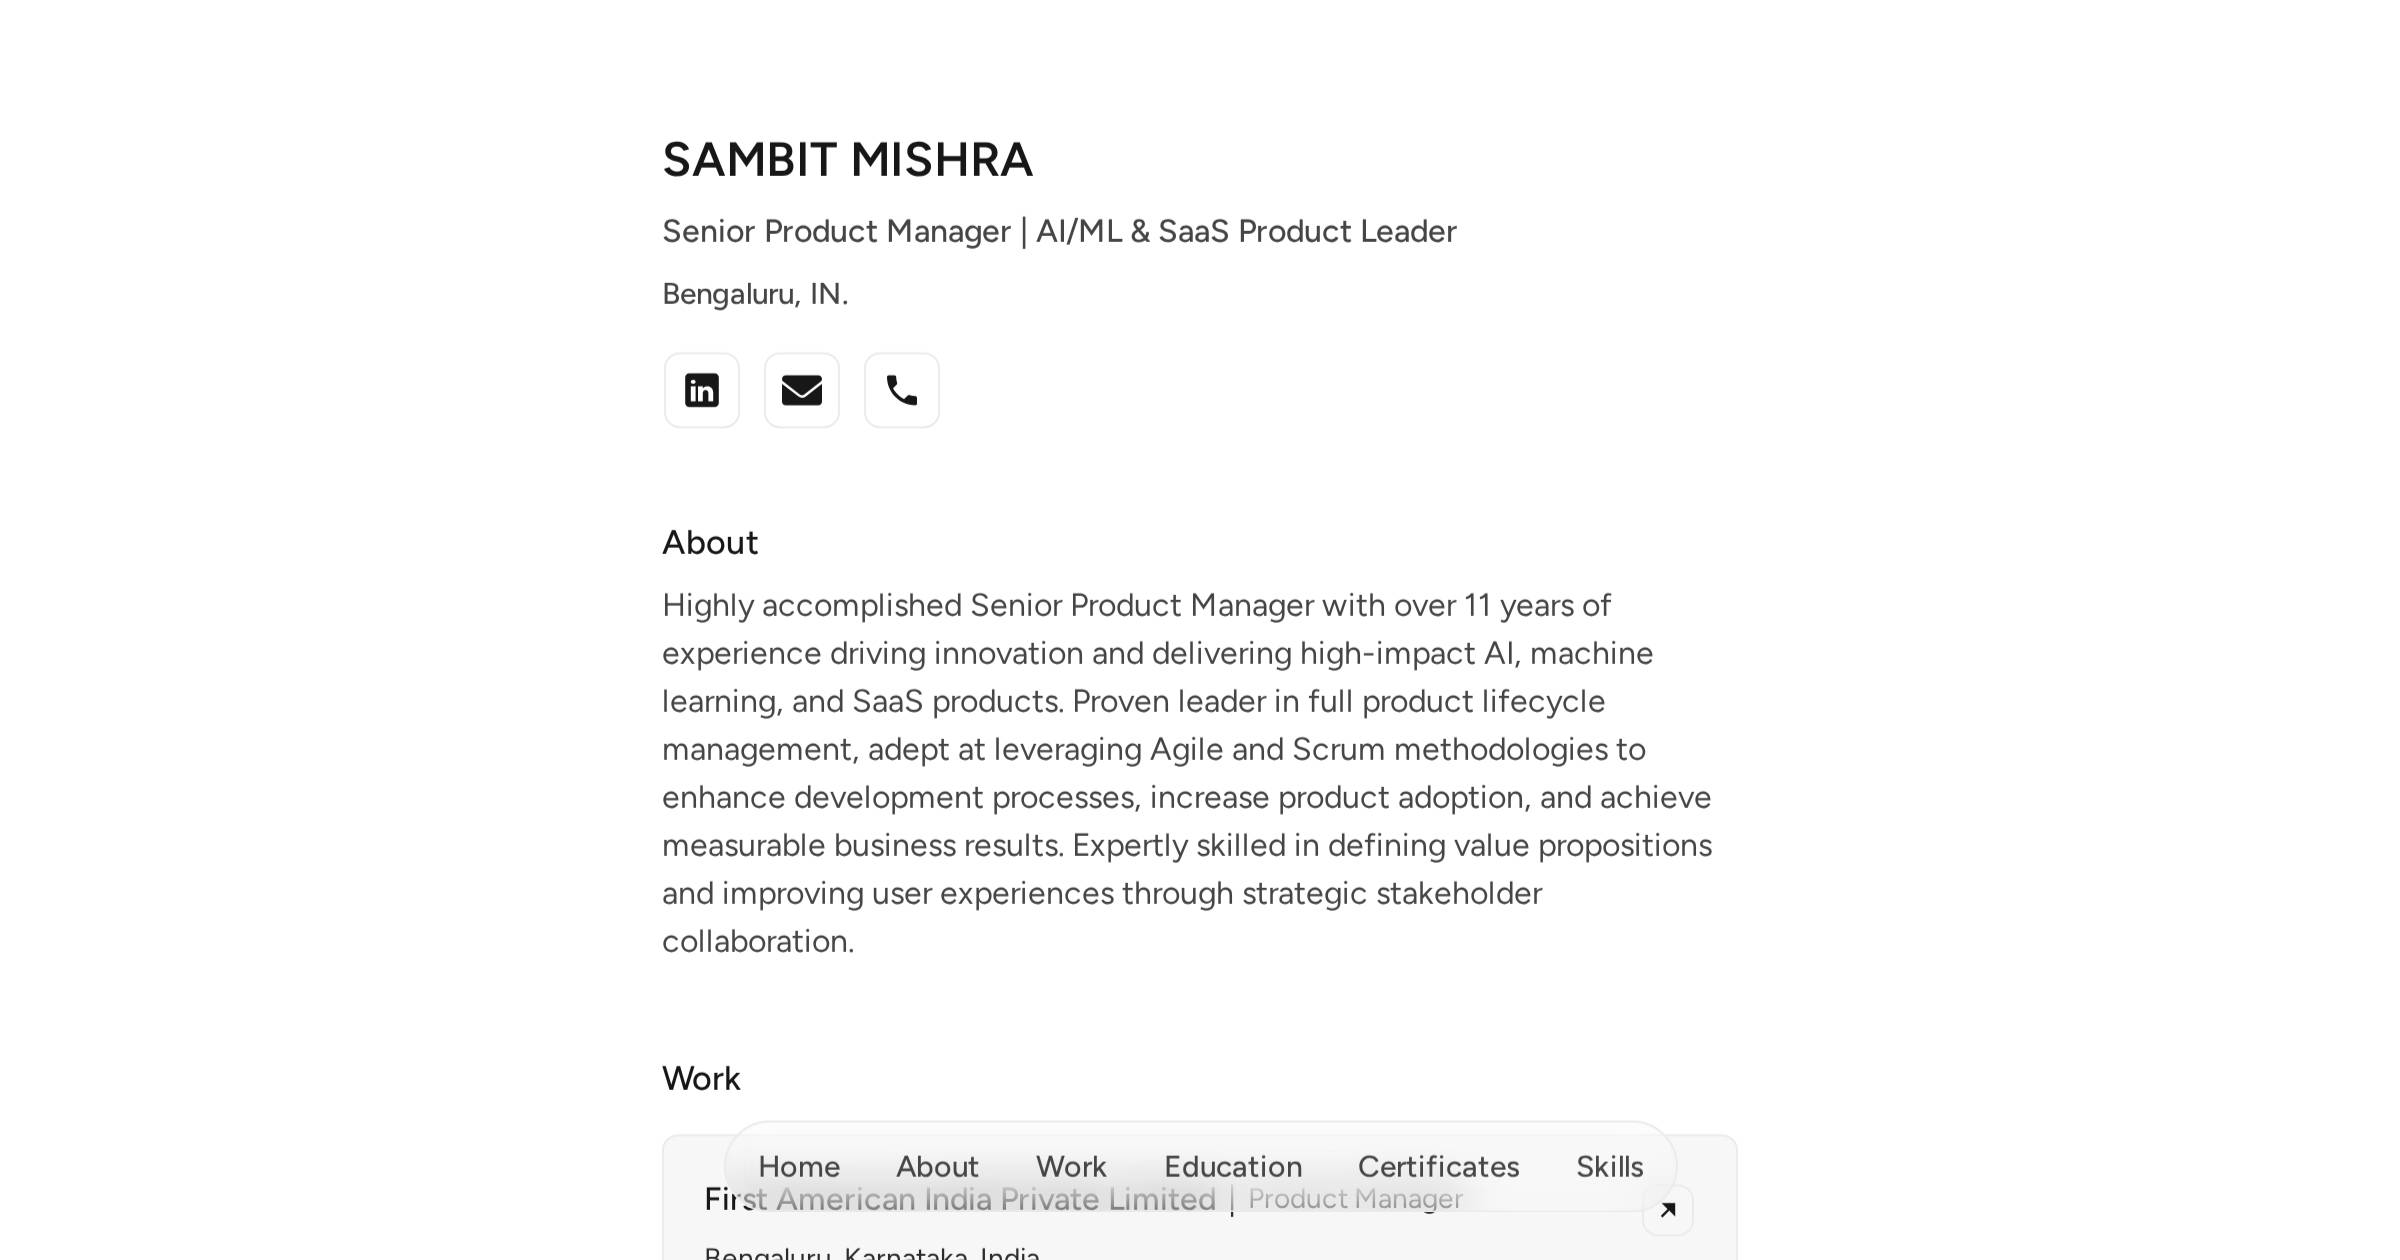Click the SAMBIT MISHRA name heading

click(848, 158)
